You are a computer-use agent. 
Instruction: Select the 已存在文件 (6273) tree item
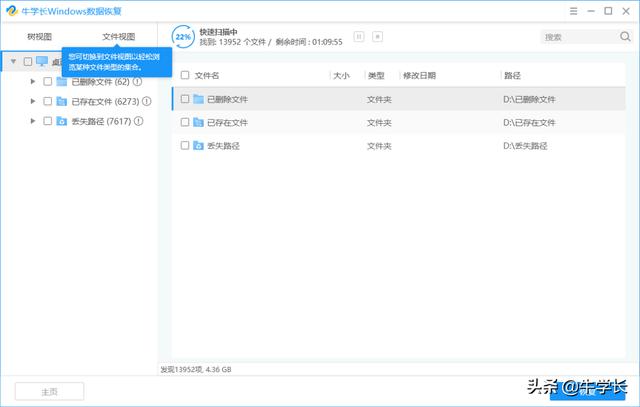(x=105, y=101)
